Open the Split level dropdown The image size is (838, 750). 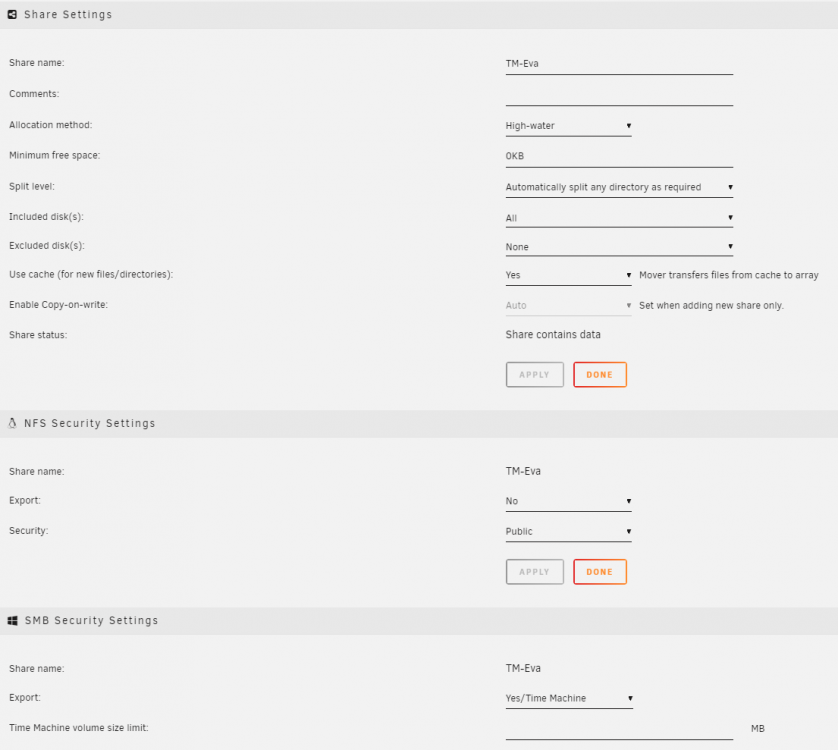(619, 187)
